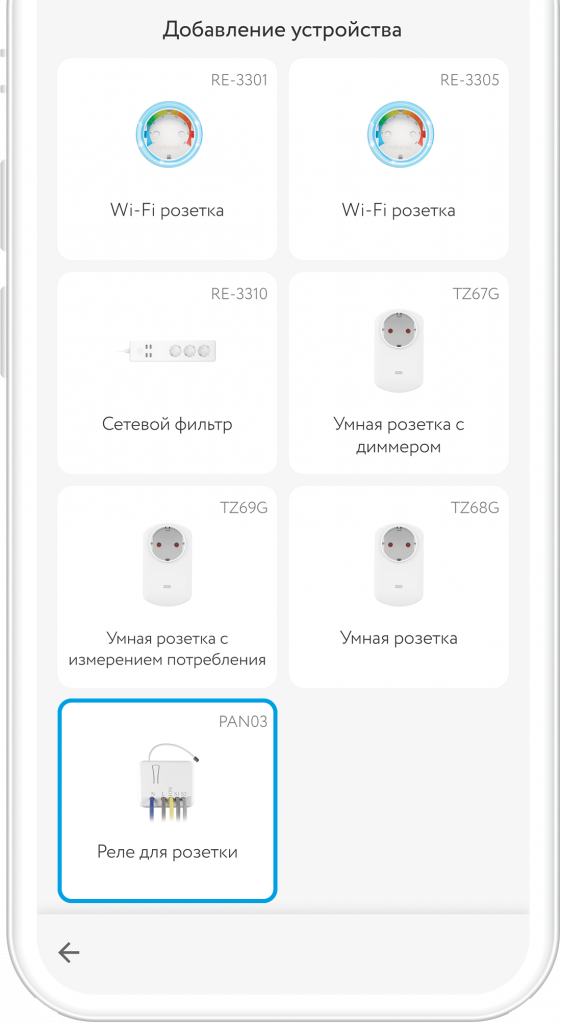Tap the TZ69G smart plug image

point(167,564)
